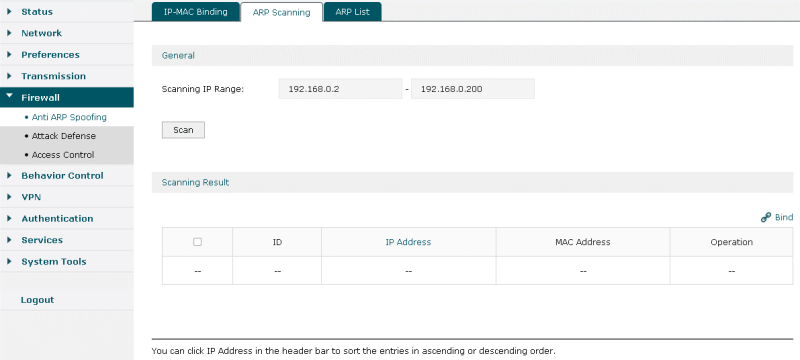
Task: Click the Operation column header
Action: (x=732, y=242)
